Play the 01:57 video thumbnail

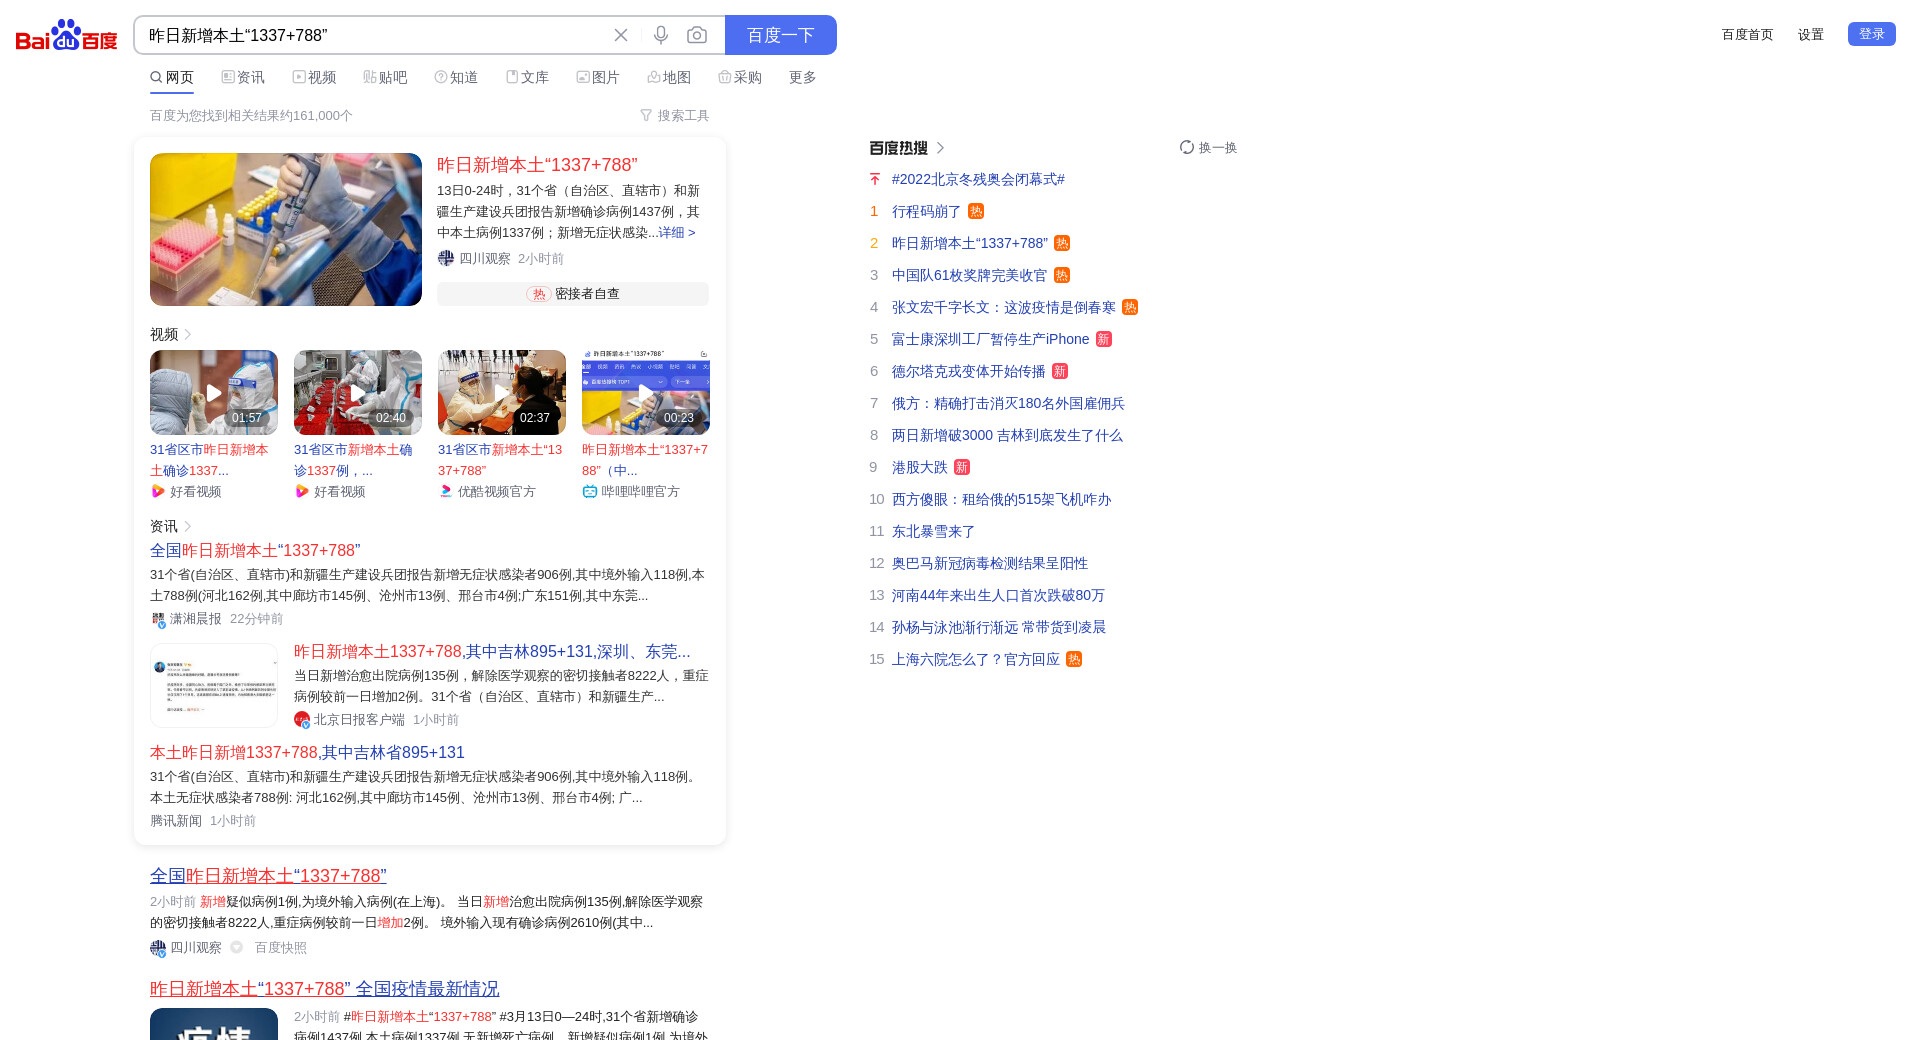(x=214, y=392)
